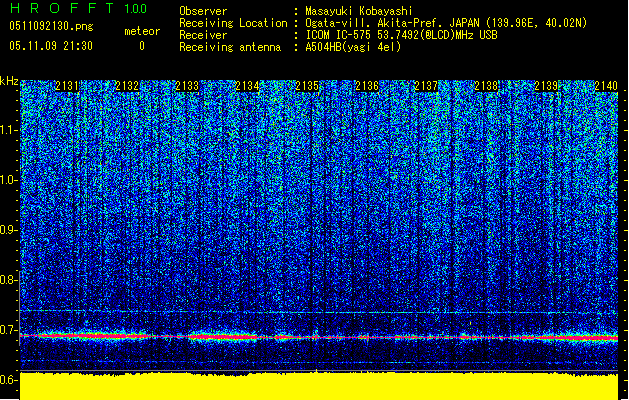Click the 1.1 kHz axis label
The width and height of the screenshot is (629, 400).
pos(9,130)
